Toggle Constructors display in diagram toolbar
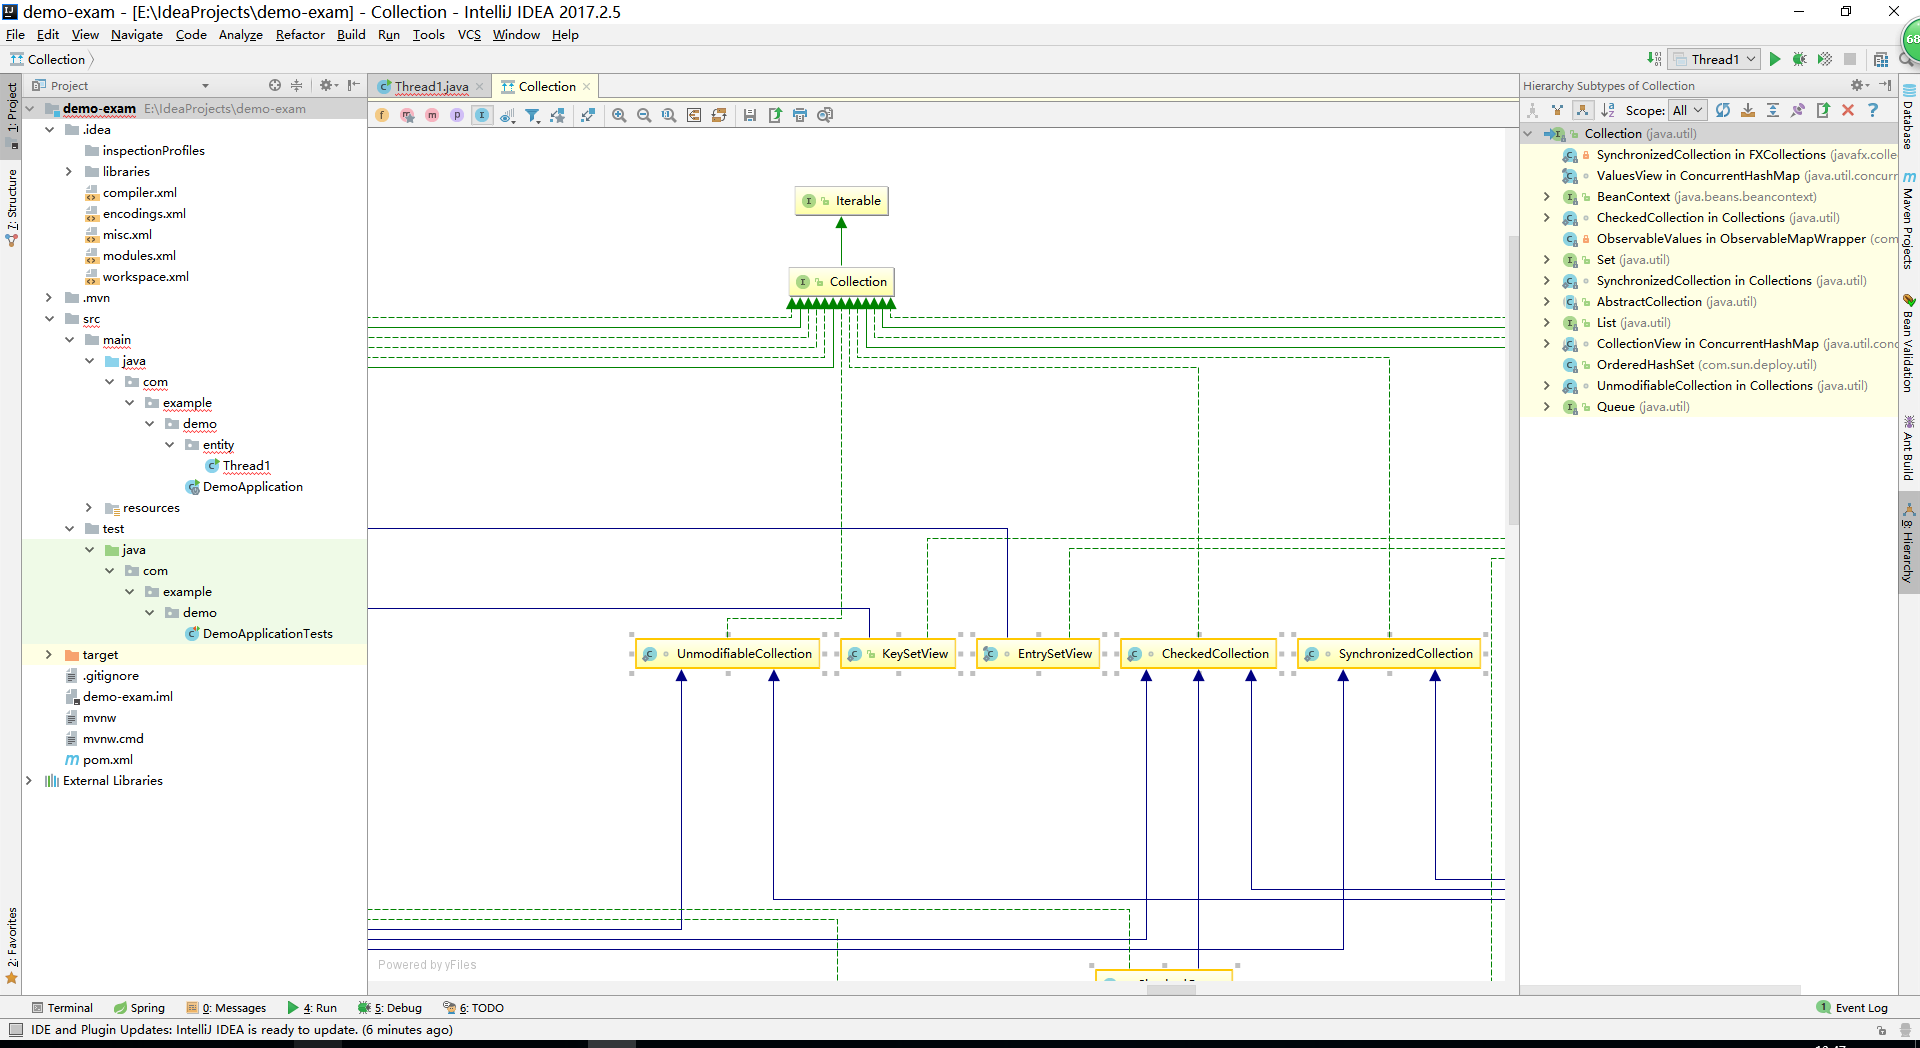The width and height of the screenshot is (1920, 1048). (x=407, y=115)
